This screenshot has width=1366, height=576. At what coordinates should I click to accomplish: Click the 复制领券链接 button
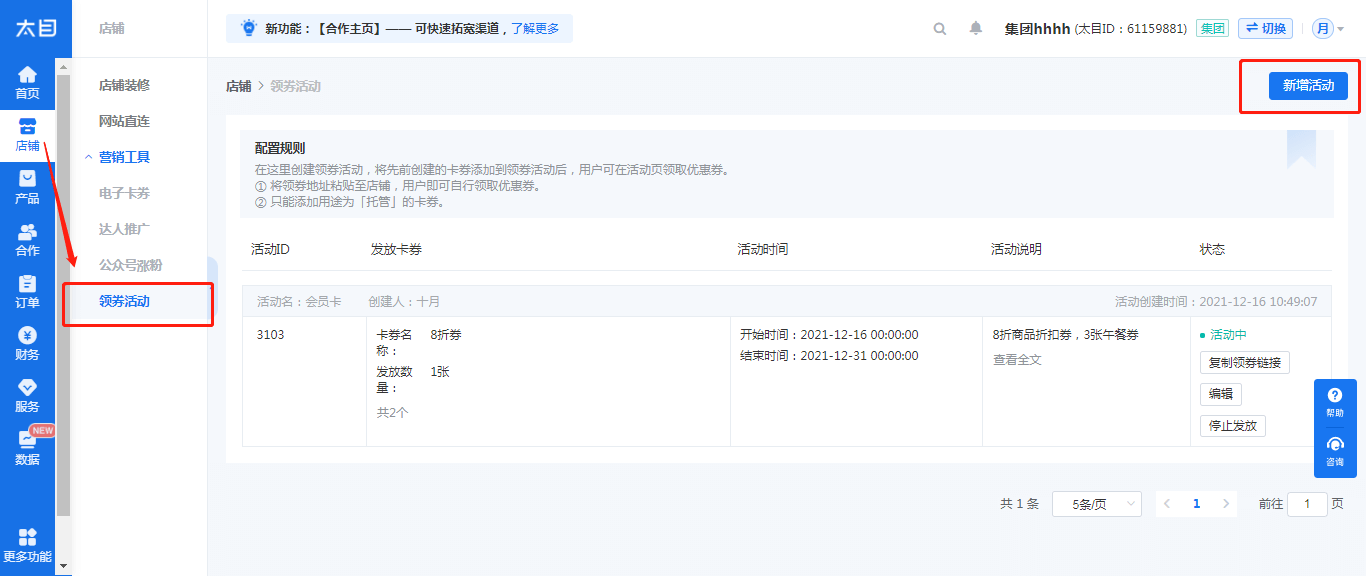pos(1244,362)
